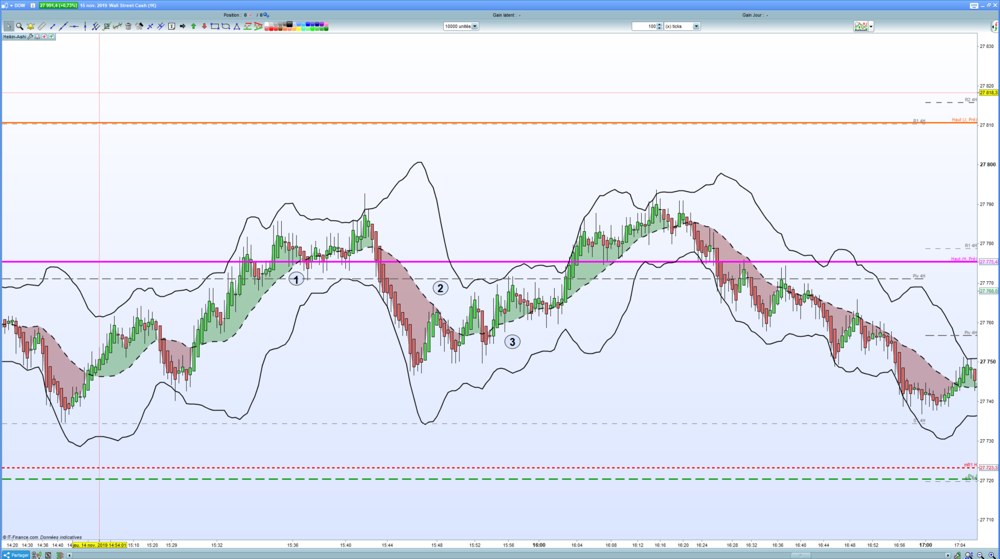Insert a green up arrow marker
Image resolution: width=1000 pixels, height=559 pixels.
pyautogui.click(x=193, y=26)
